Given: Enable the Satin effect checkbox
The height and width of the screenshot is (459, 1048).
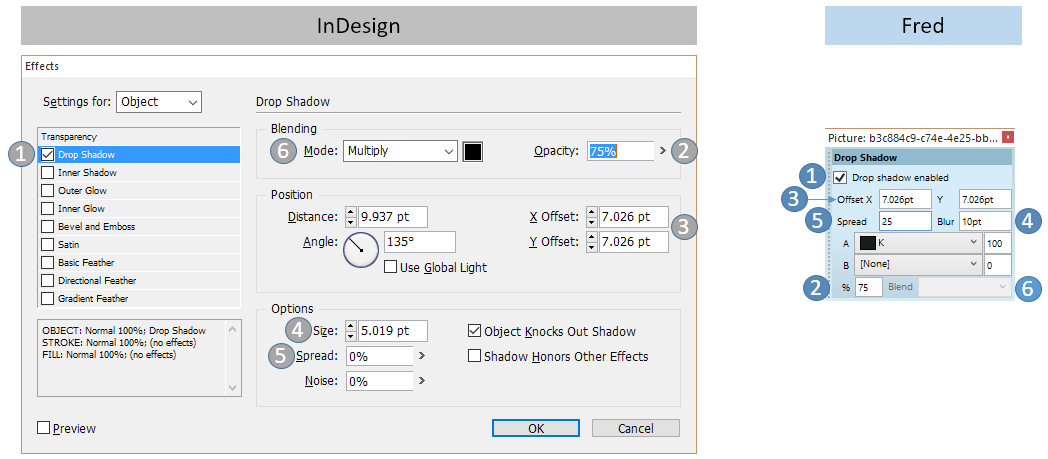Looking at the screenshot, I should tap(47, 245).
